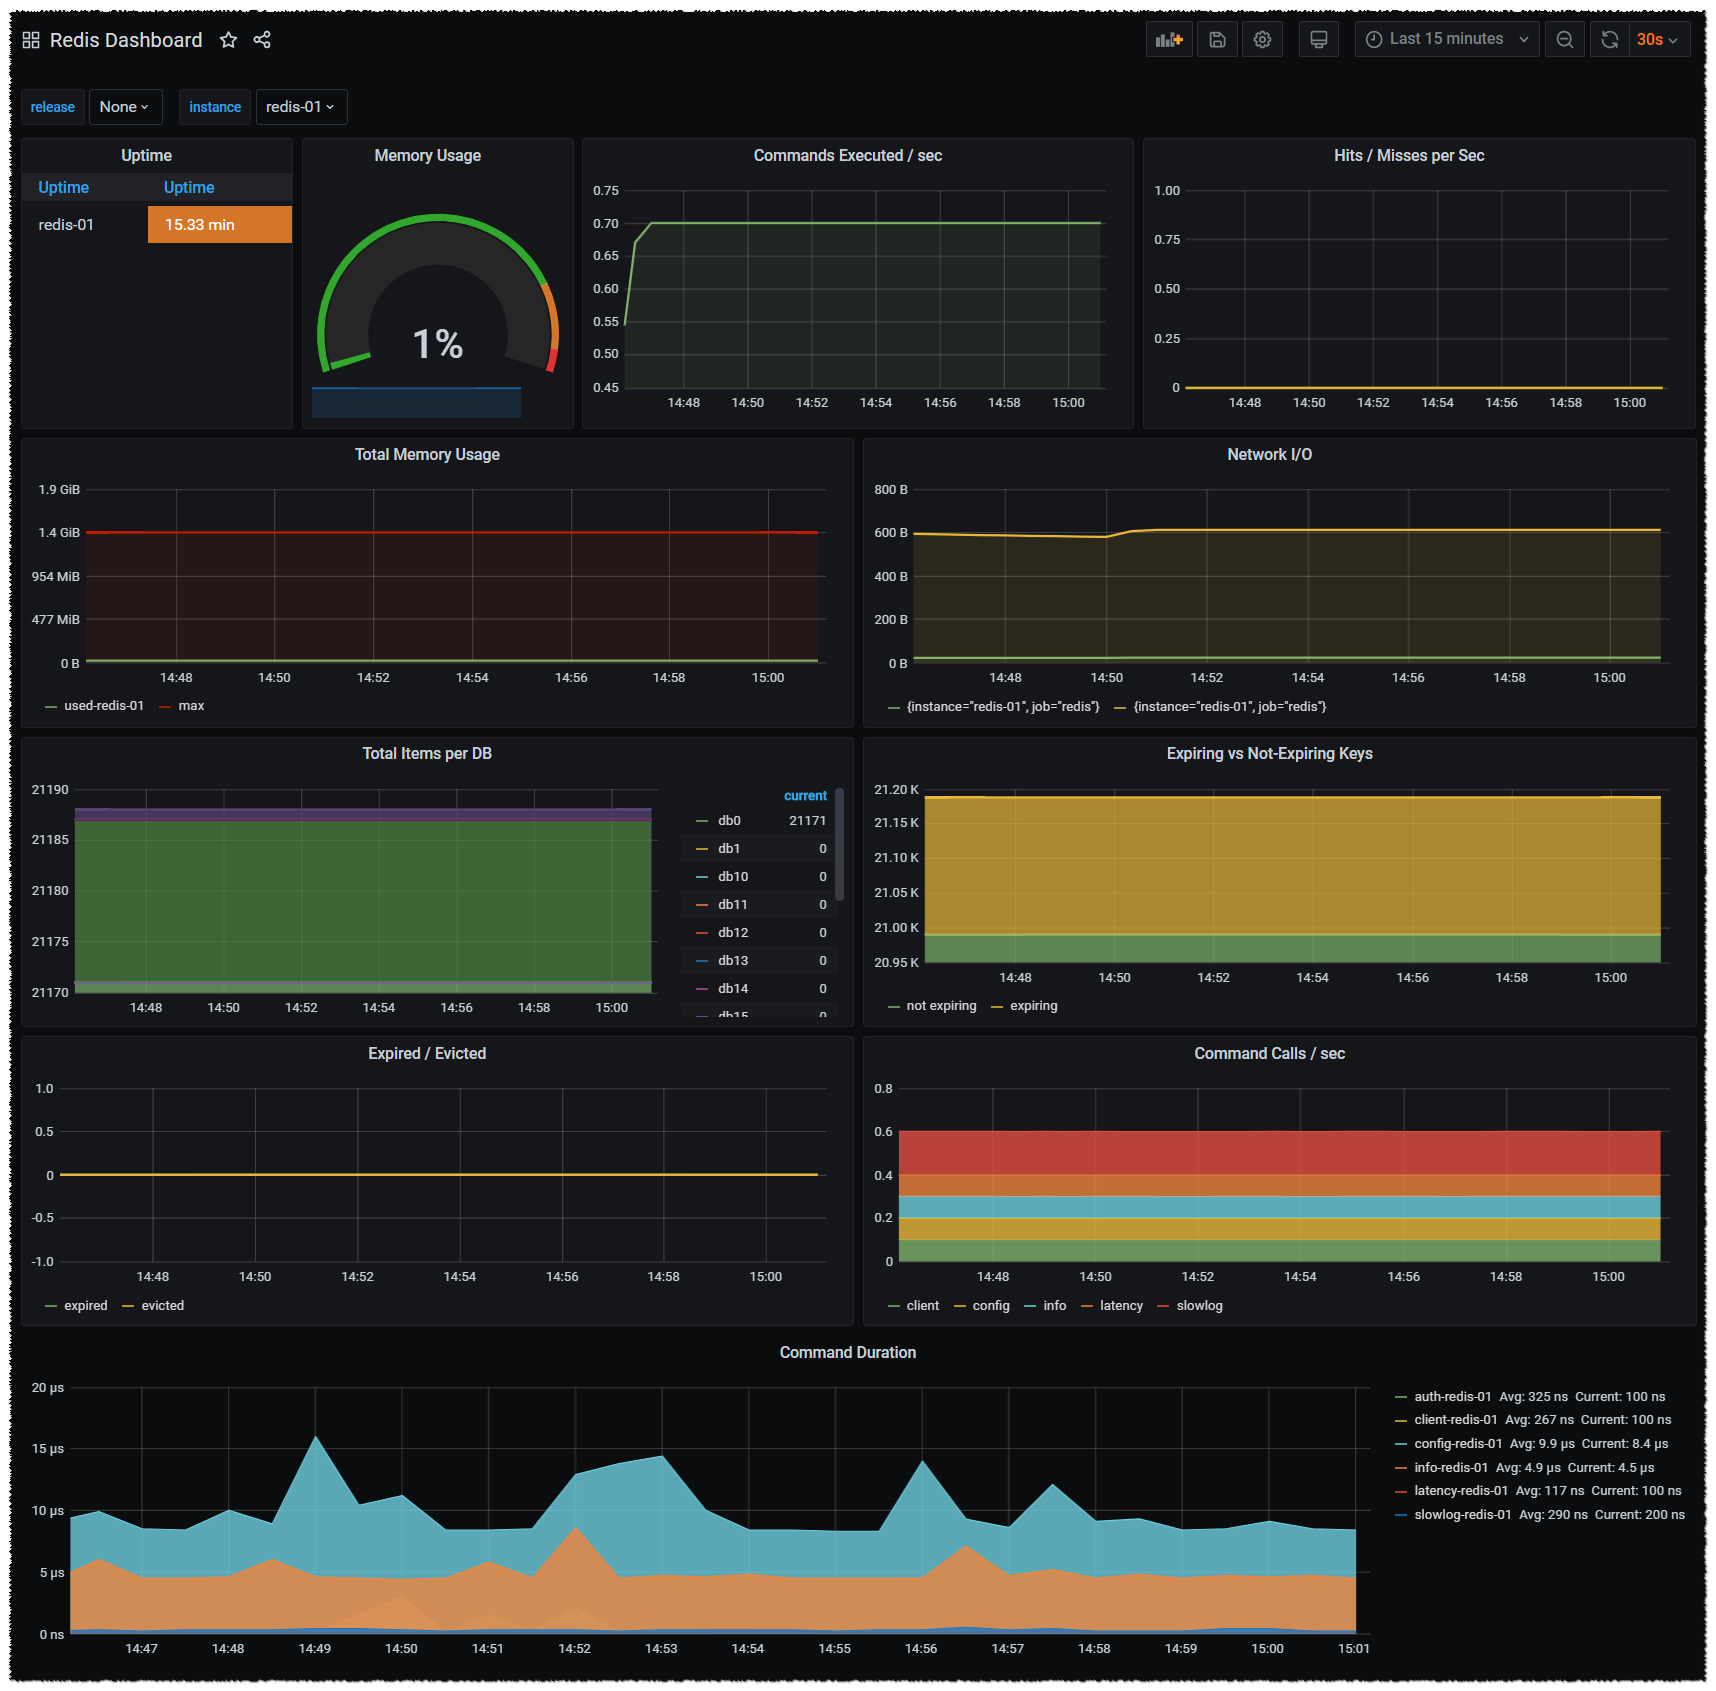The image size is (1716, 1691).
Task: Open the instance redis-01 dropdown
Action: click(301, 107)
